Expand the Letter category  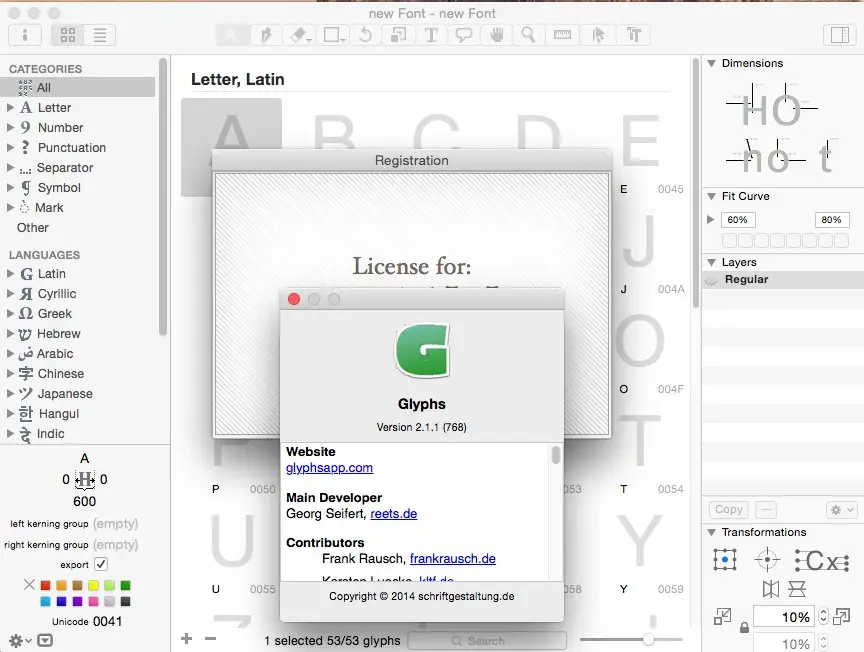[x=10, y=107]
